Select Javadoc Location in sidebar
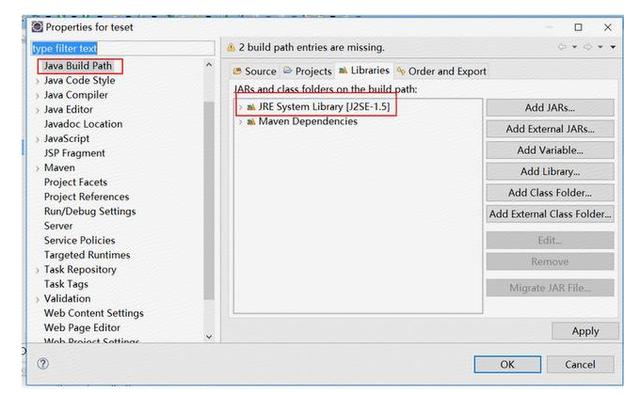Screen dimensions: 640x394 coord(83,124)
